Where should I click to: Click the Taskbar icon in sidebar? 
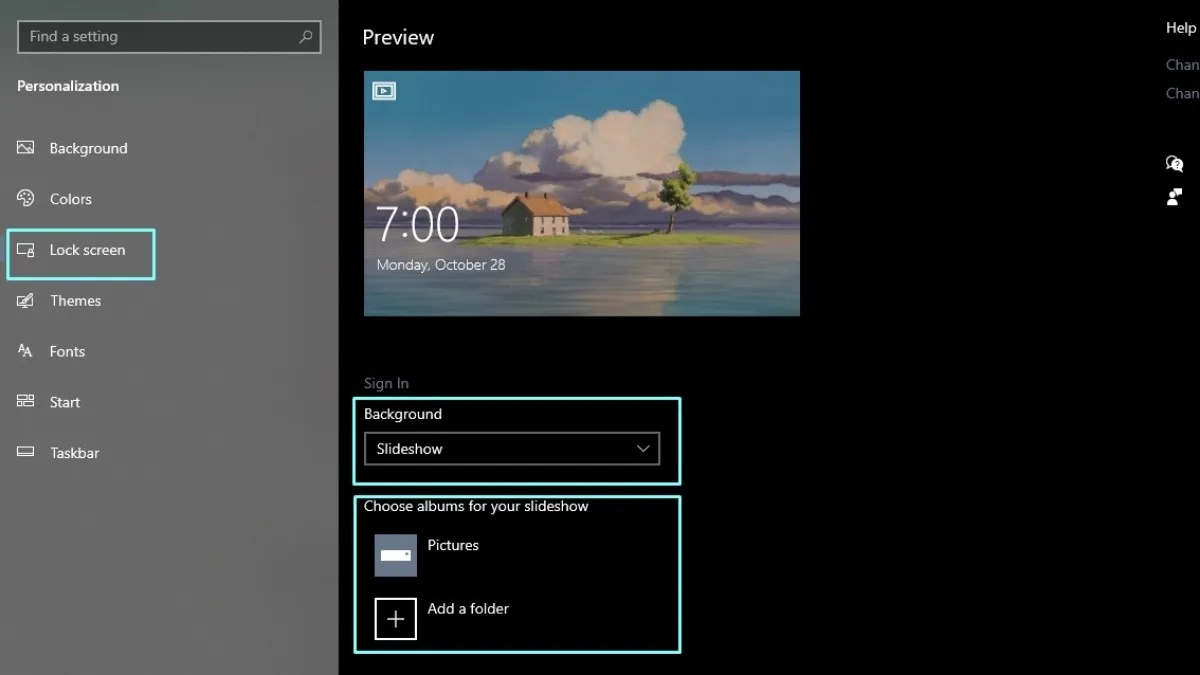click(26, 453)
